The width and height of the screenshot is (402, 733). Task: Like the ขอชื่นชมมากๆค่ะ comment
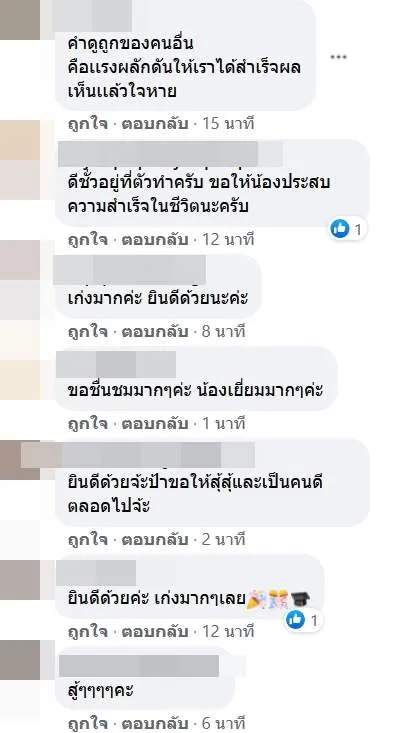(88, 424)
